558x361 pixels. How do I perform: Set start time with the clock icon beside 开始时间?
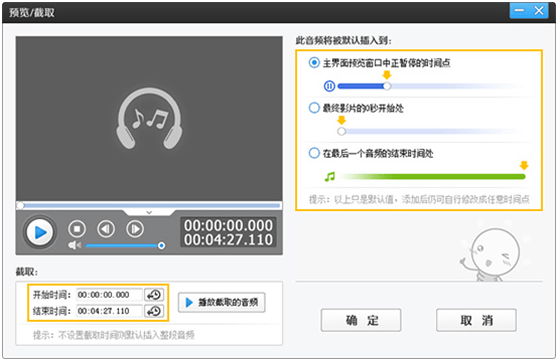[154, 295]
